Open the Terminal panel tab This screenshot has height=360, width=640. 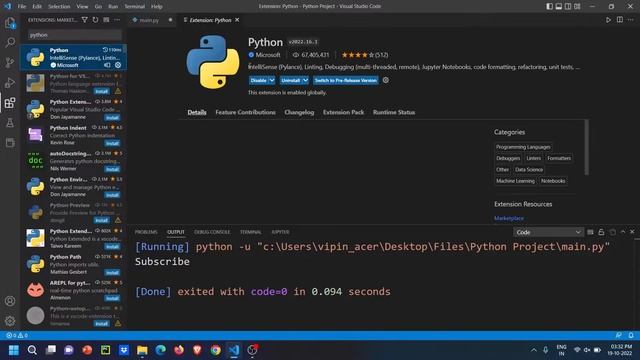[251, 232]
